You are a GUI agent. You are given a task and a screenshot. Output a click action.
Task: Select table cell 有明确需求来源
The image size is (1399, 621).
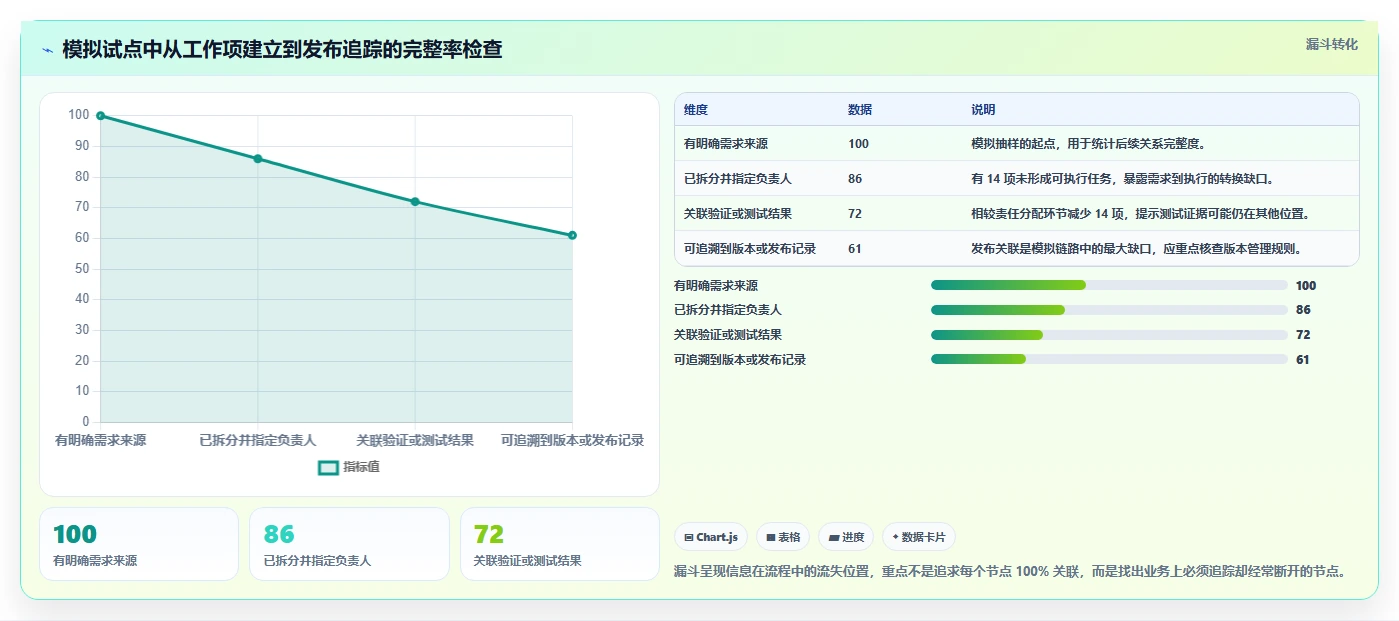[x=726, y=144]
